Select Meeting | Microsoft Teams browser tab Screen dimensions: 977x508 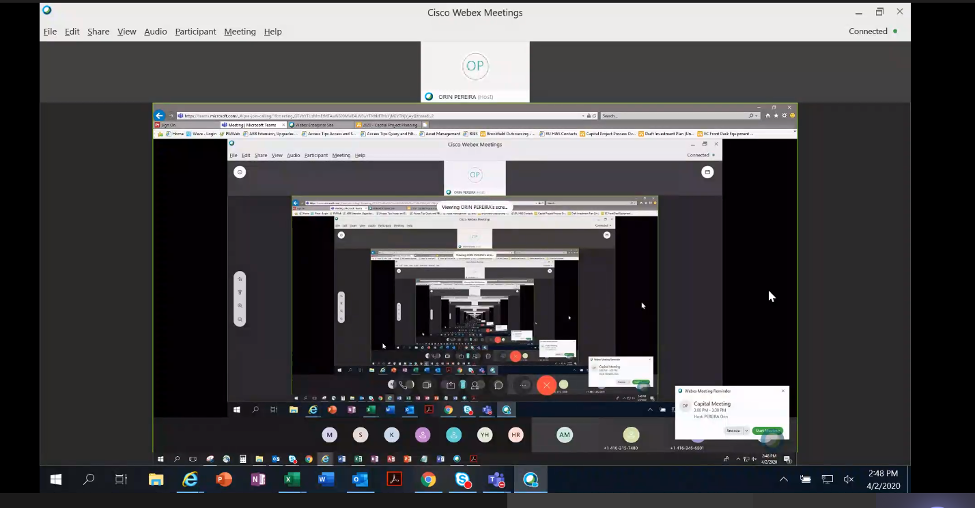[x=252, y=125]
